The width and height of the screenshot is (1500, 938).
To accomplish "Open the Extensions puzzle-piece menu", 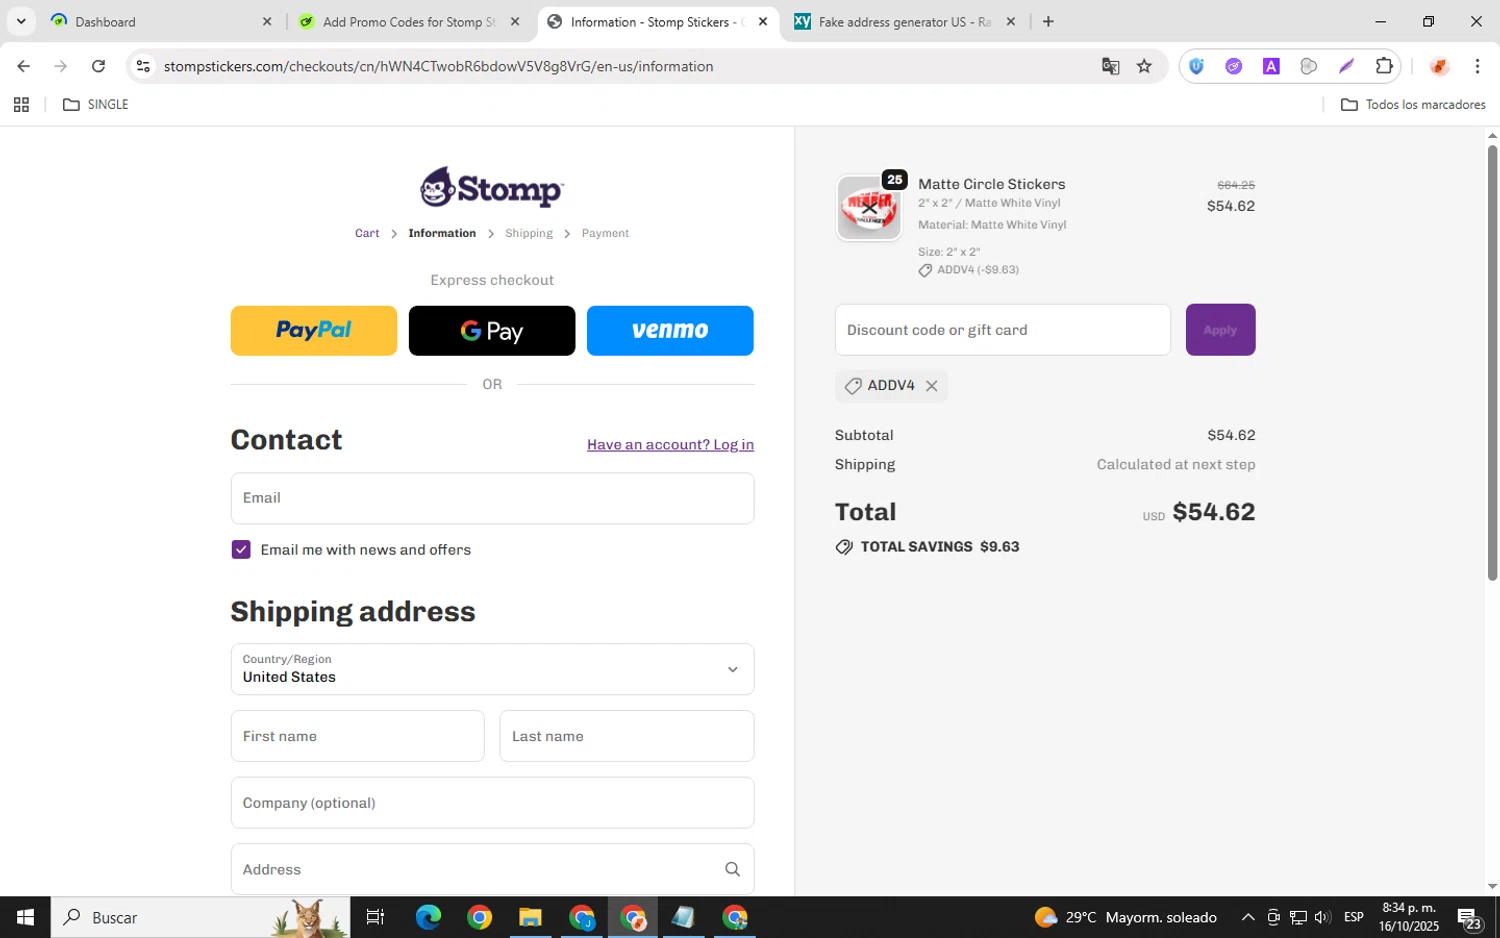I will click(1384, 66).
